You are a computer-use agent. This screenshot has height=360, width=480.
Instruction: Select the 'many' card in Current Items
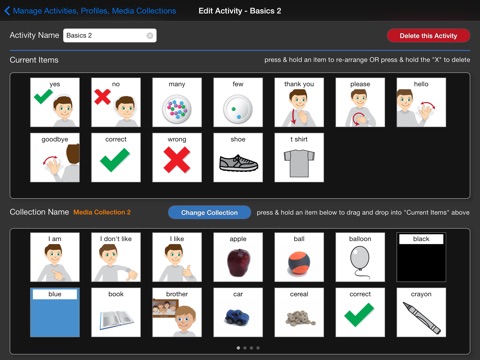[x=177, y=102]
